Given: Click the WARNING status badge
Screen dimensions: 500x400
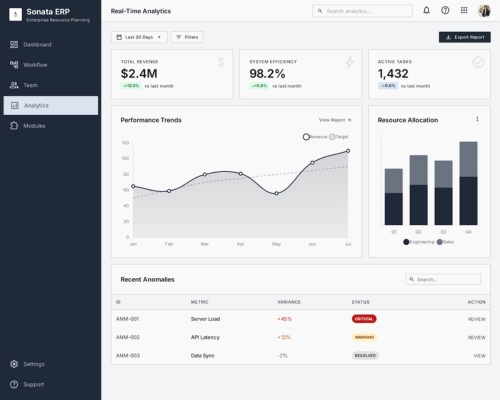Looking at the screenshot, I should point(365,337).
